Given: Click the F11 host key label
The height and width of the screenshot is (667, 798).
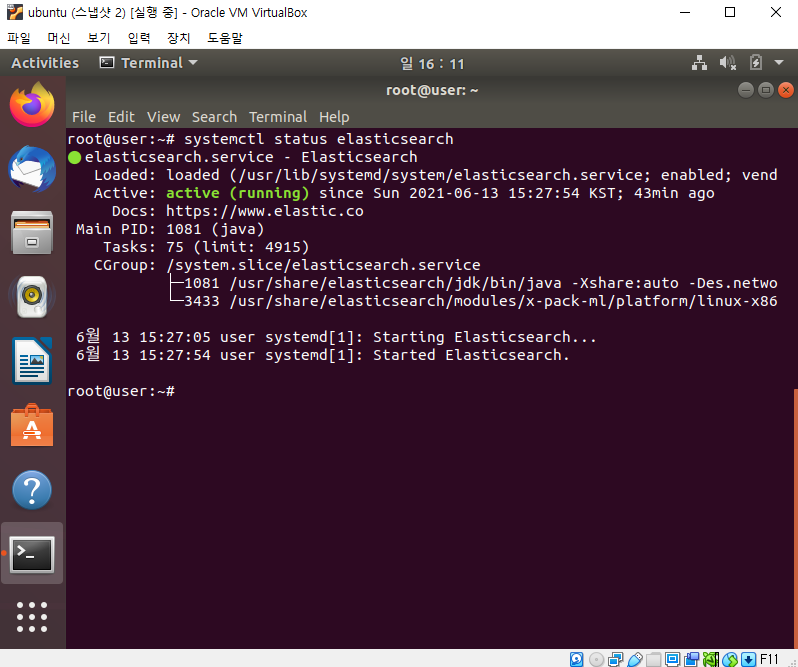Looking at the screenshot, I should tap(769, 659).
